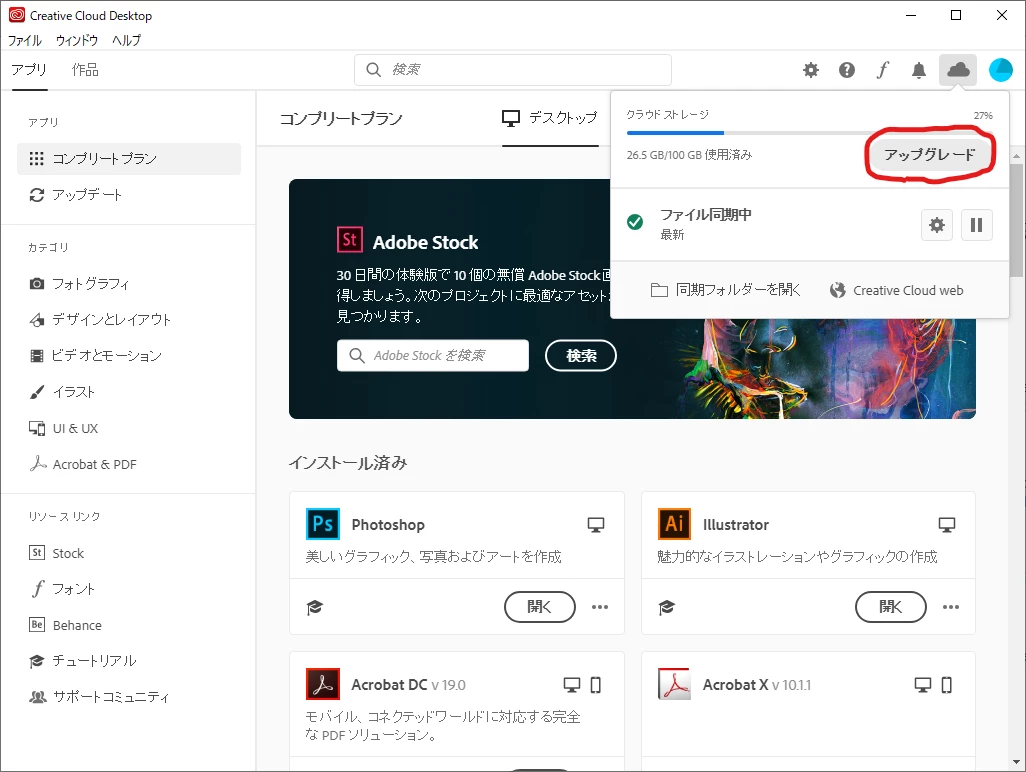
Task: Switch to the 作品 tab
Action: coord(85,69)
